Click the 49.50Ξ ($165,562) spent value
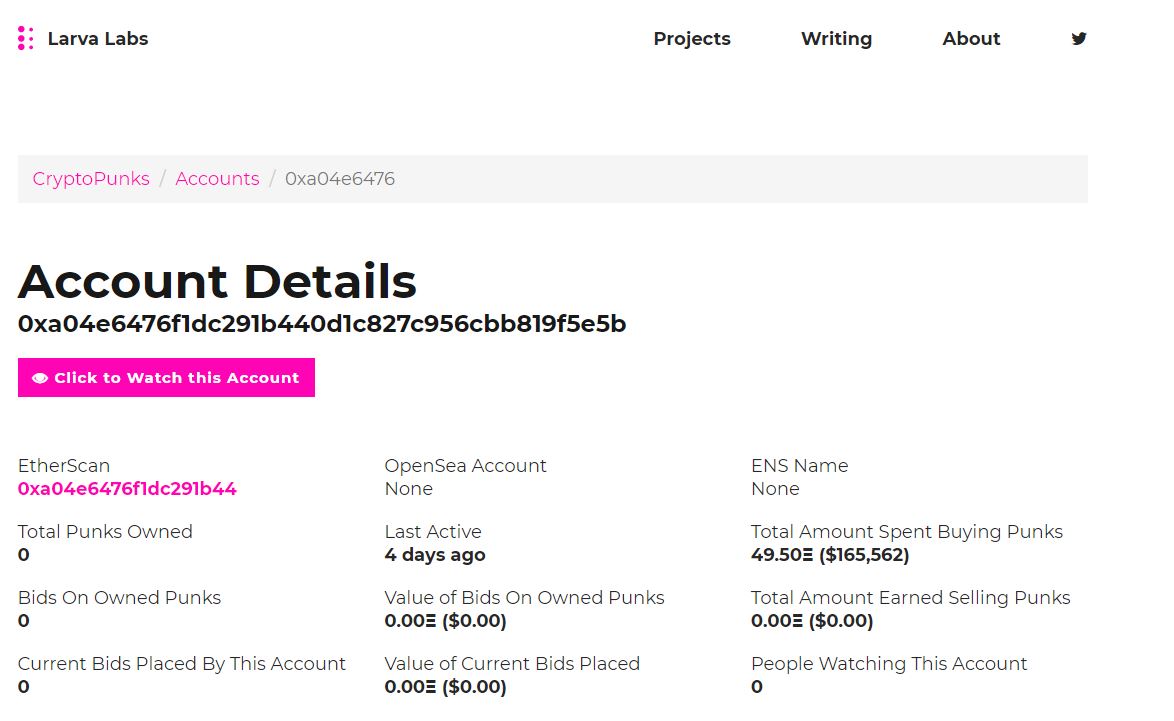The height and width of the screenshot is (721, 1174). click(830, 555)
